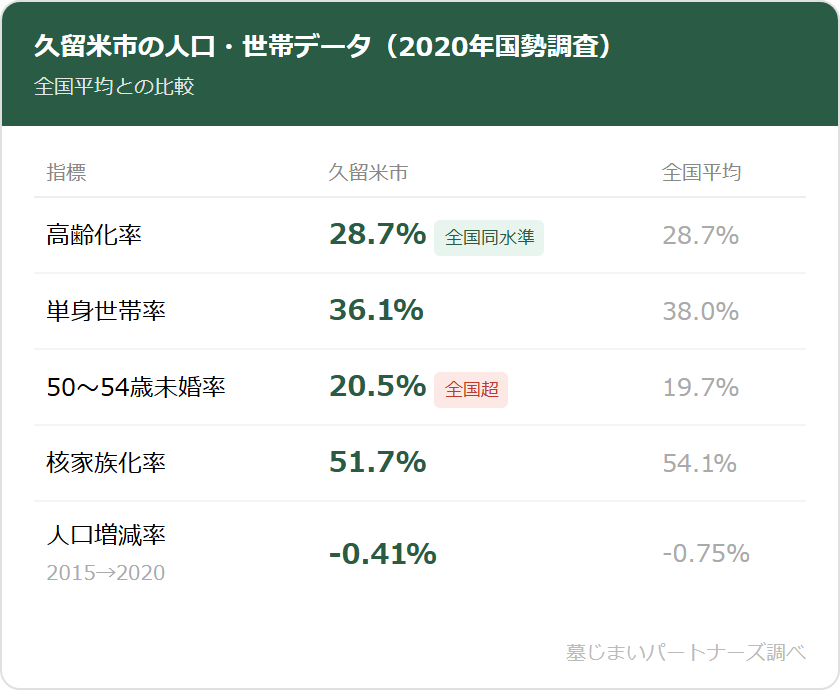
Task: Click the 2015→2020 period note
Action: pyautogui.click(x=106, y=573)
